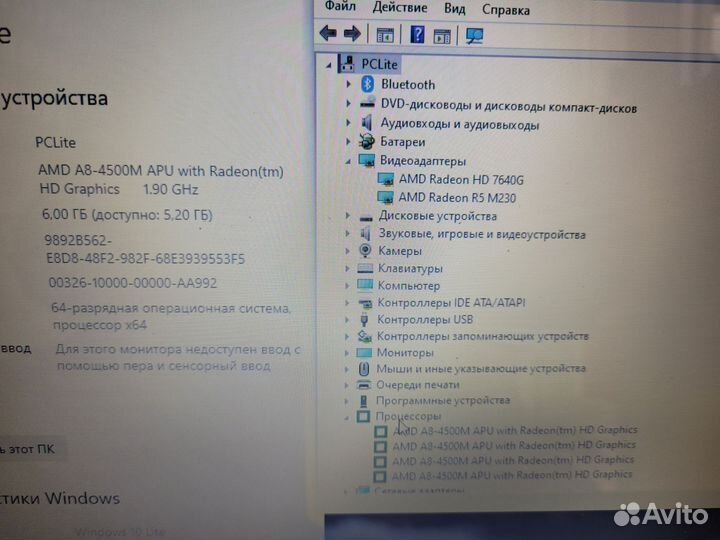Screen dimensions: 720x540
Task: Click the icon for Контроллеры IDE ATA/ATAPI
Action: 365,303
